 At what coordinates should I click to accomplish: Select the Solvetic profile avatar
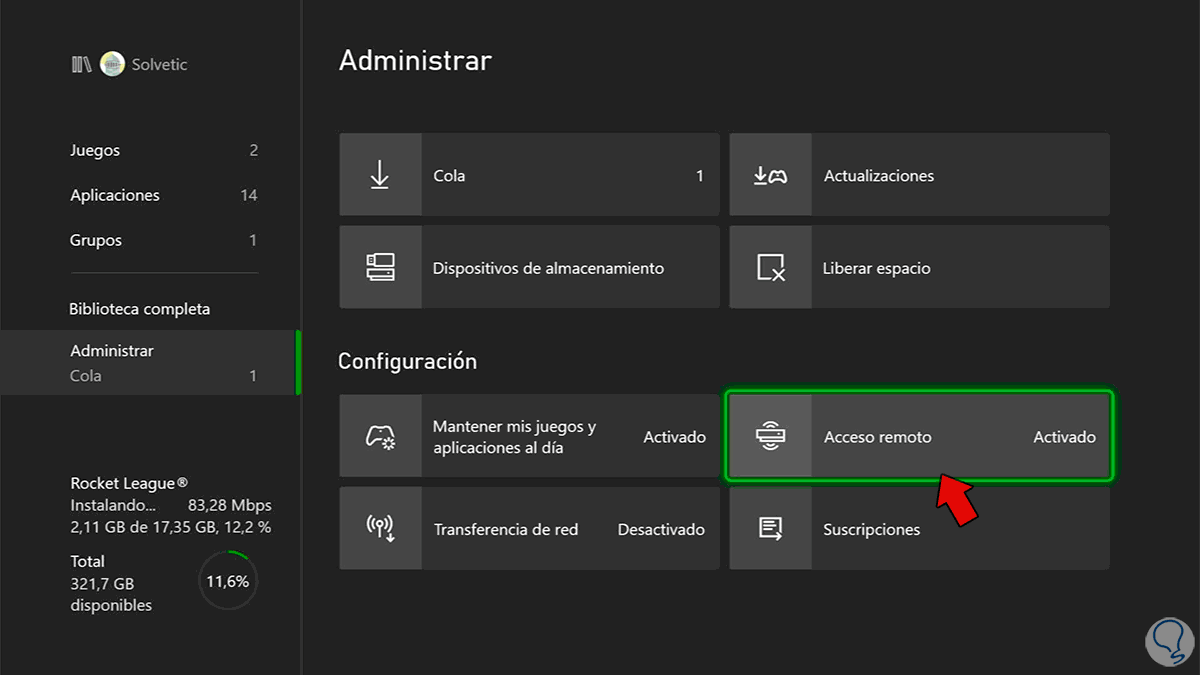click(x=112, y=64)
